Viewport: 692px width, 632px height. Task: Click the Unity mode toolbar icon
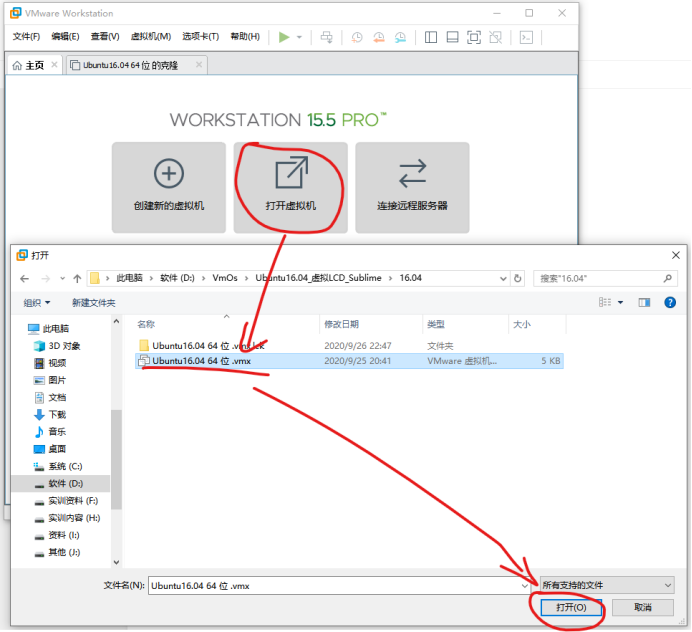pos(496,37)
